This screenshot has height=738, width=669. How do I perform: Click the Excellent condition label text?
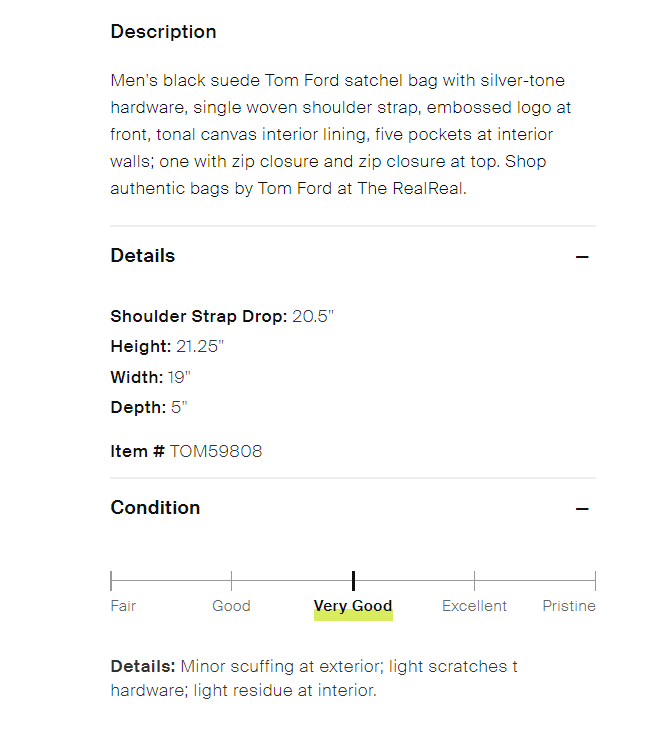(x=474, y=606)
